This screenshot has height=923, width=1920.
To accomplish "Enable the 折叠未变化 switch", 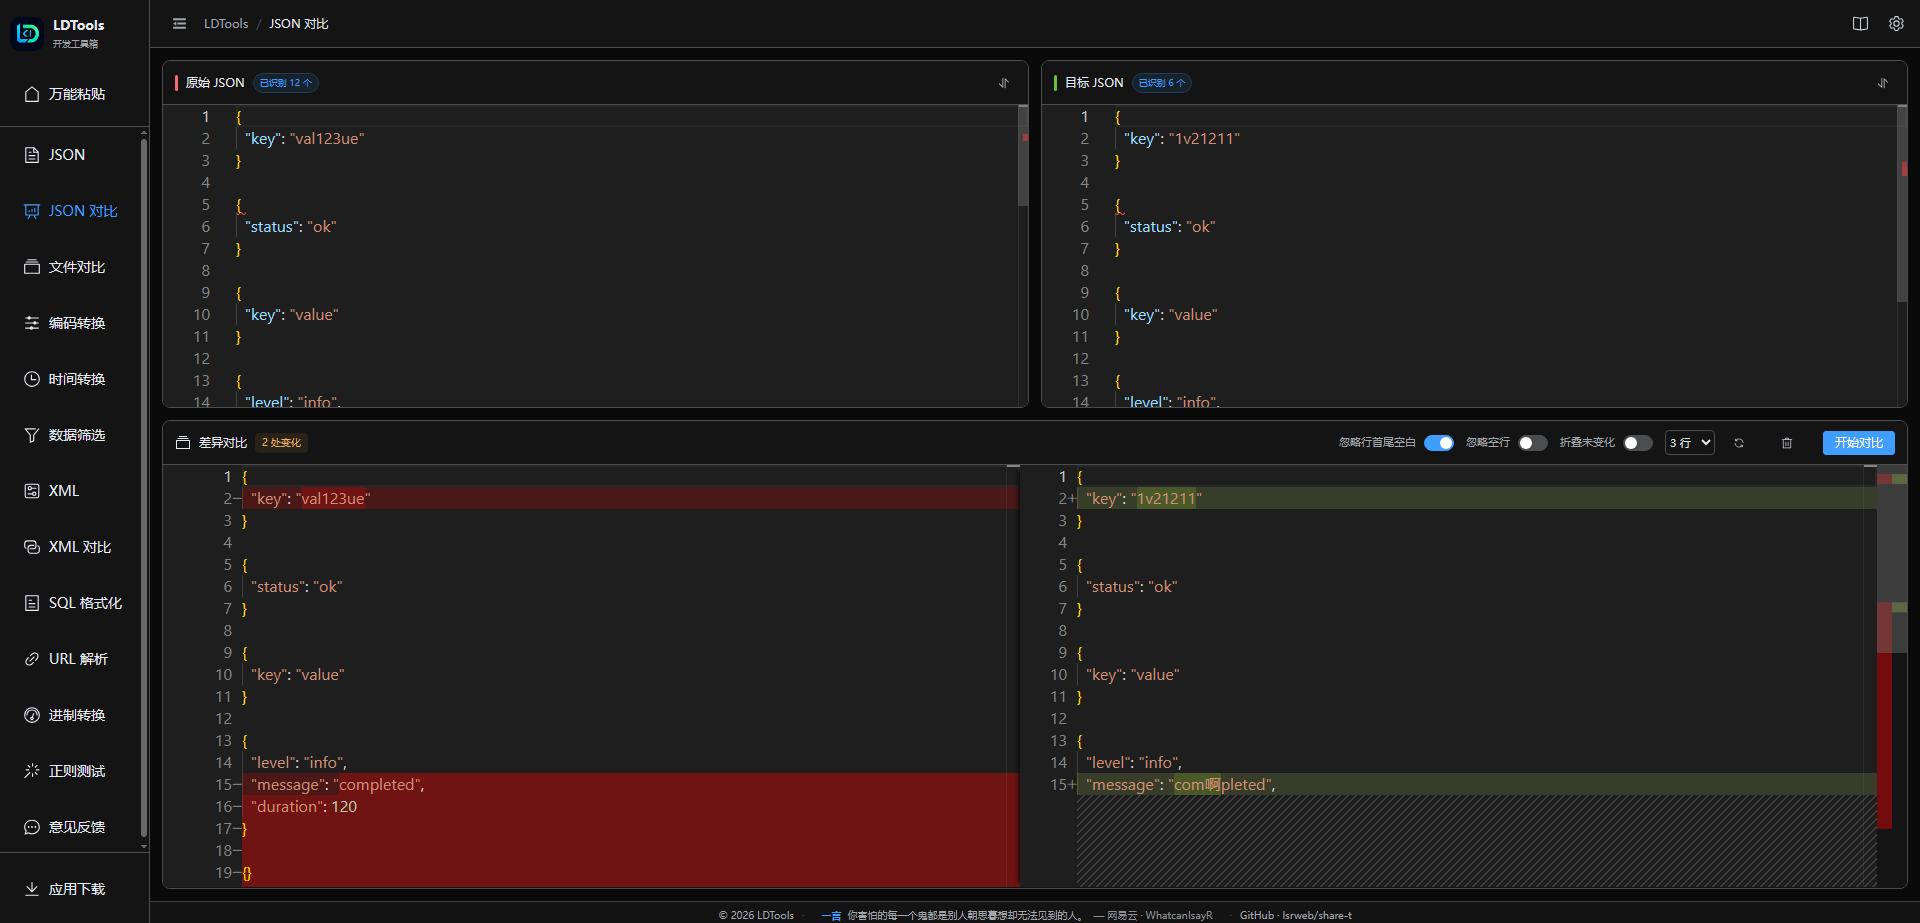I will click(x=1638, y=443).
